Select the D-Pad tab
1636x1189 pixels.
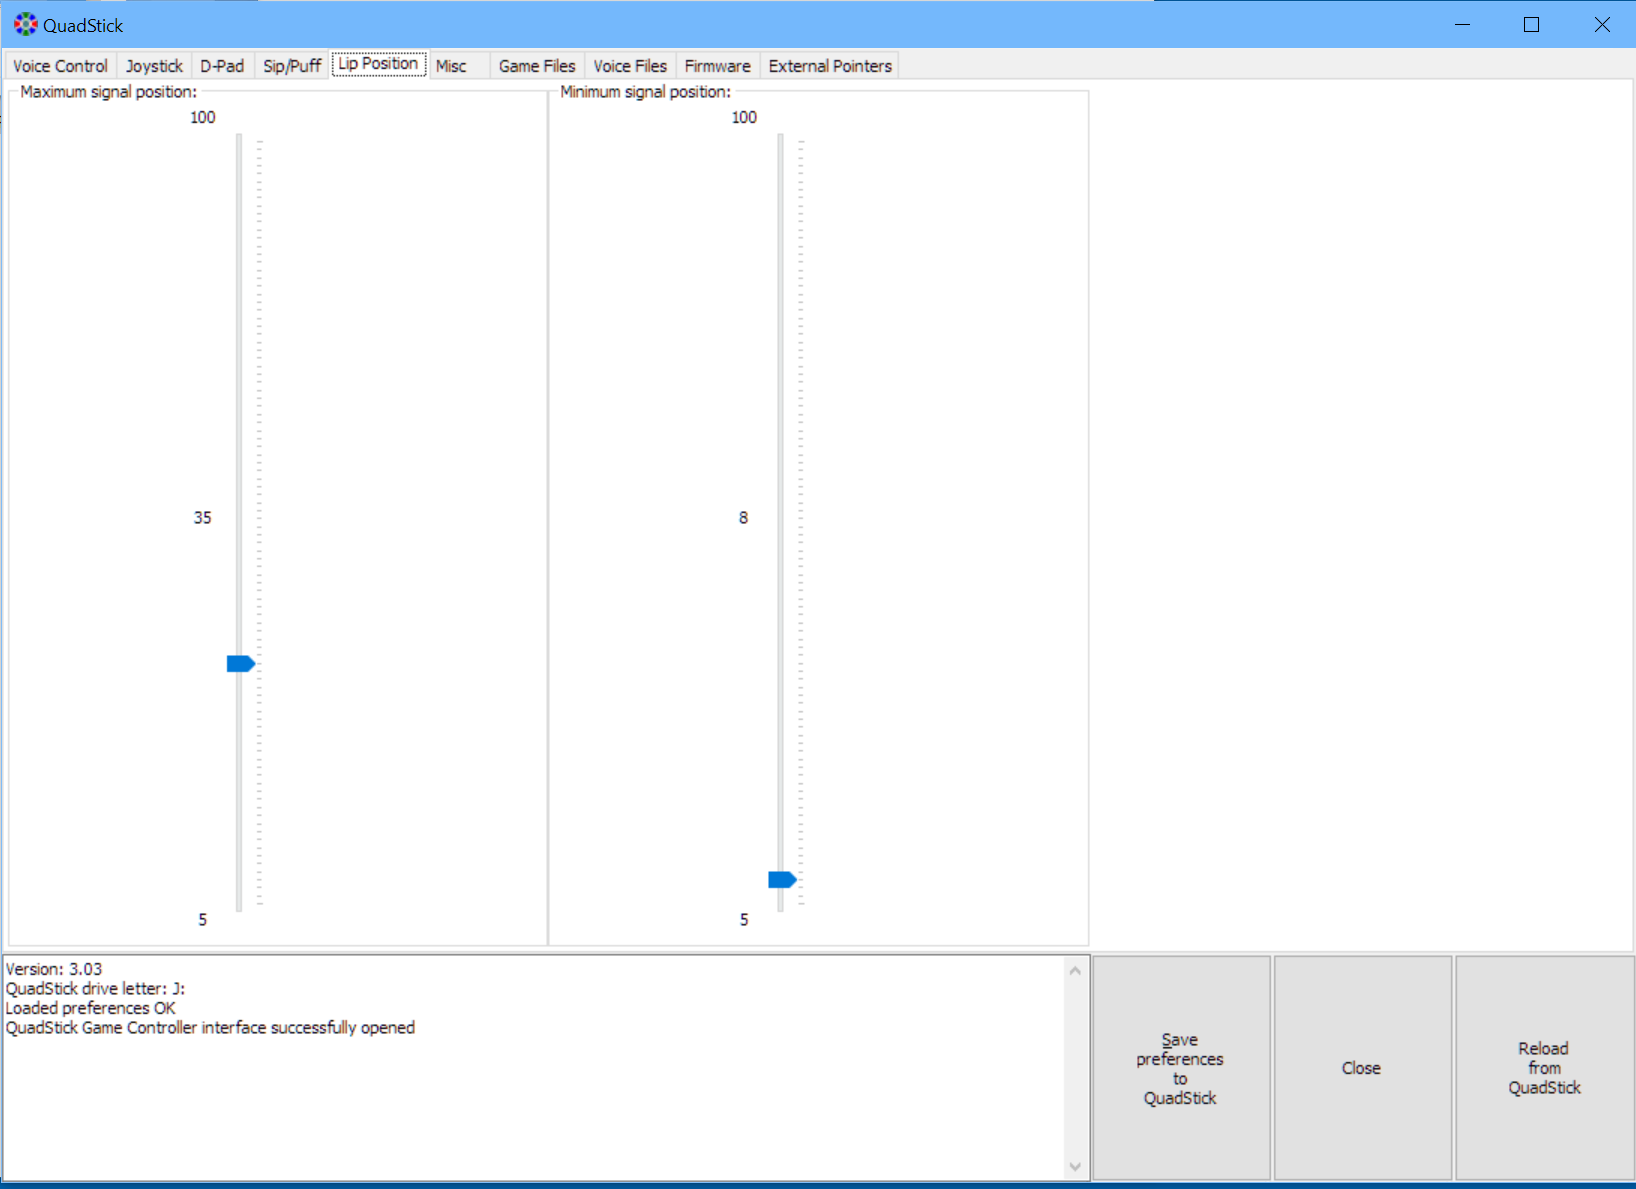coord(222,66)
